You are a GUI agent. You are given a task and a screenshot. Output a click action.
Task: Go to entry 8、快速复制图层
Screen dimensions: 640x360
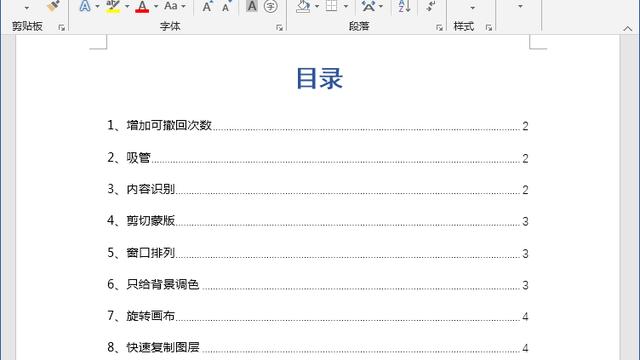click(153, 347)
